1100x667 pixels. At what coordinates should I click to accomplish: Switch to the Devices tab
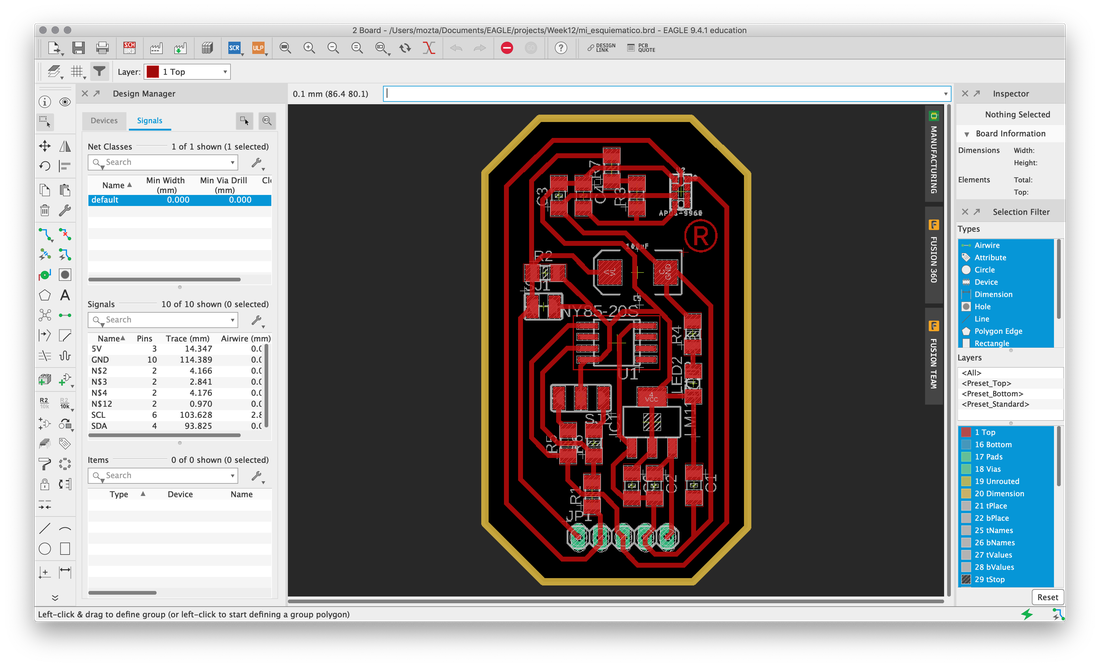104,121
